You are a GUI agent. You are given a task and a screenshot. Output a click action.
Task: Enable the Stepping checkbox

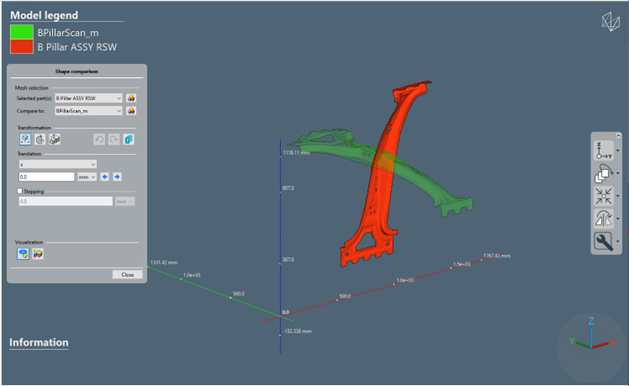(20, 191)
